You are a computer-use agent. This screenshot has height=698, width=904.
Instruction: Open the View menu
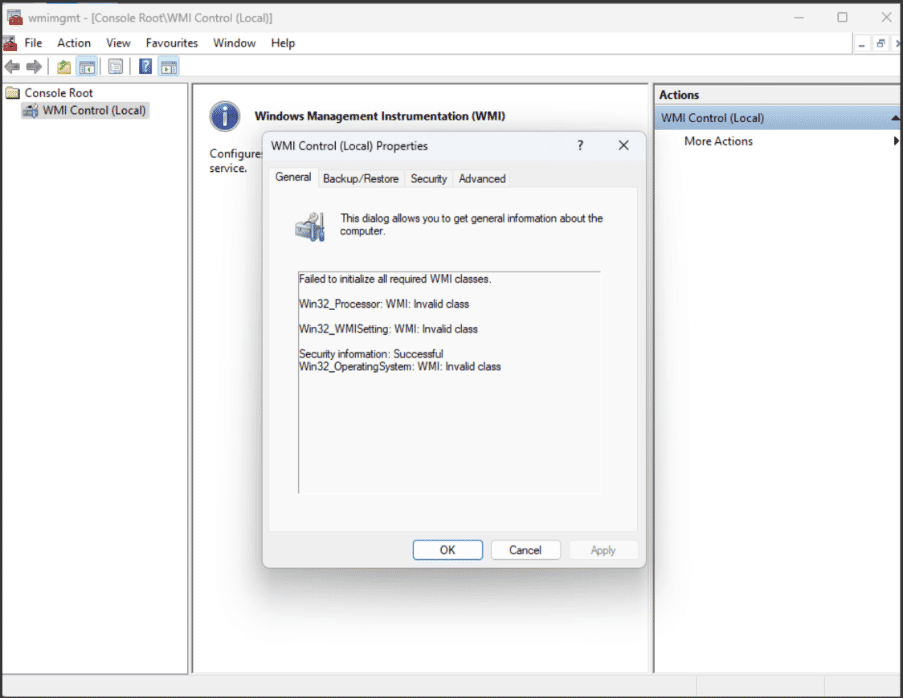coord(118,43)
